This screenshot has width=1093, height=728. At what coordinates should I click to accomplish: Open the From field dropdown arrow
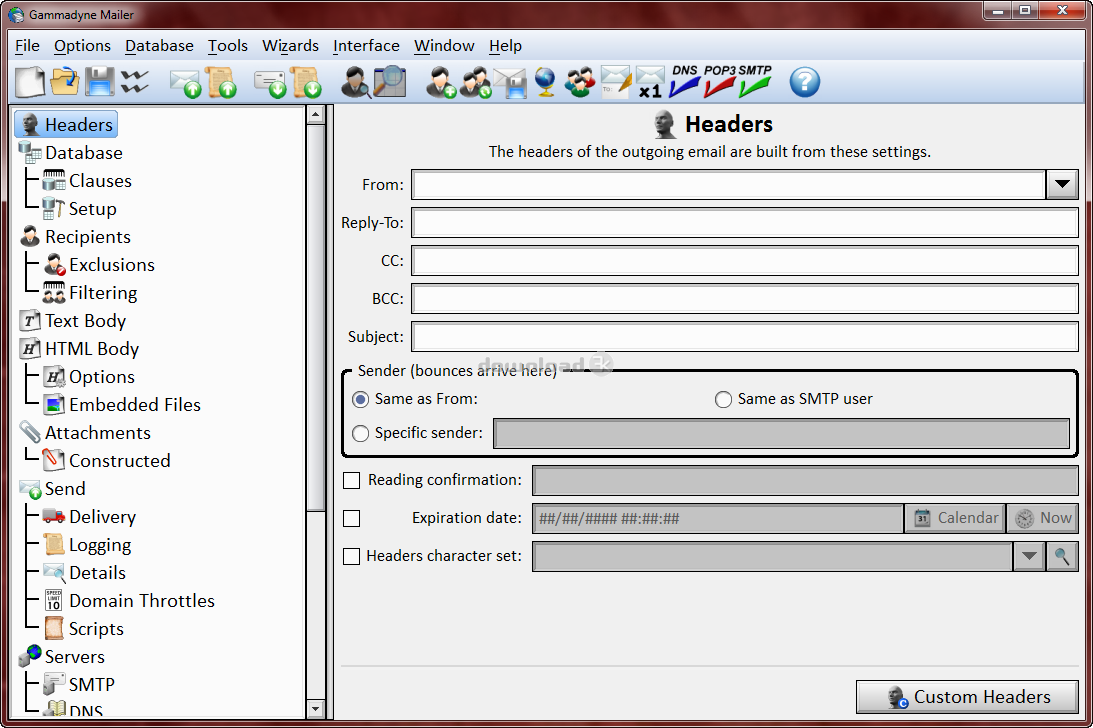point(1062,185)
